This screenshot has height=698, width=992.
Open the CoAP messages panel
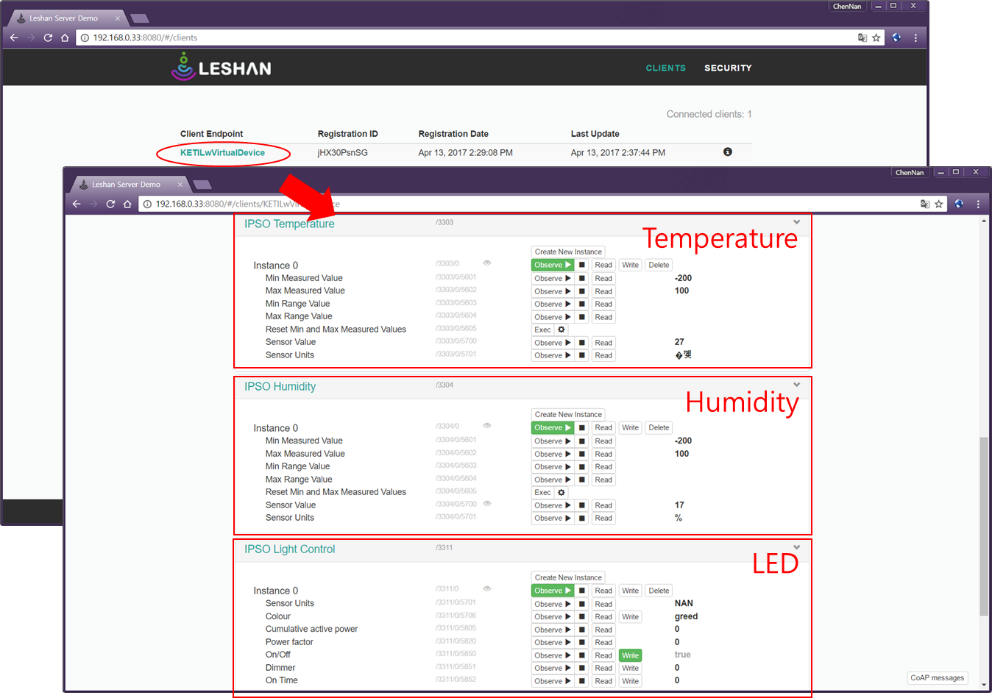[x=937, y=678]
